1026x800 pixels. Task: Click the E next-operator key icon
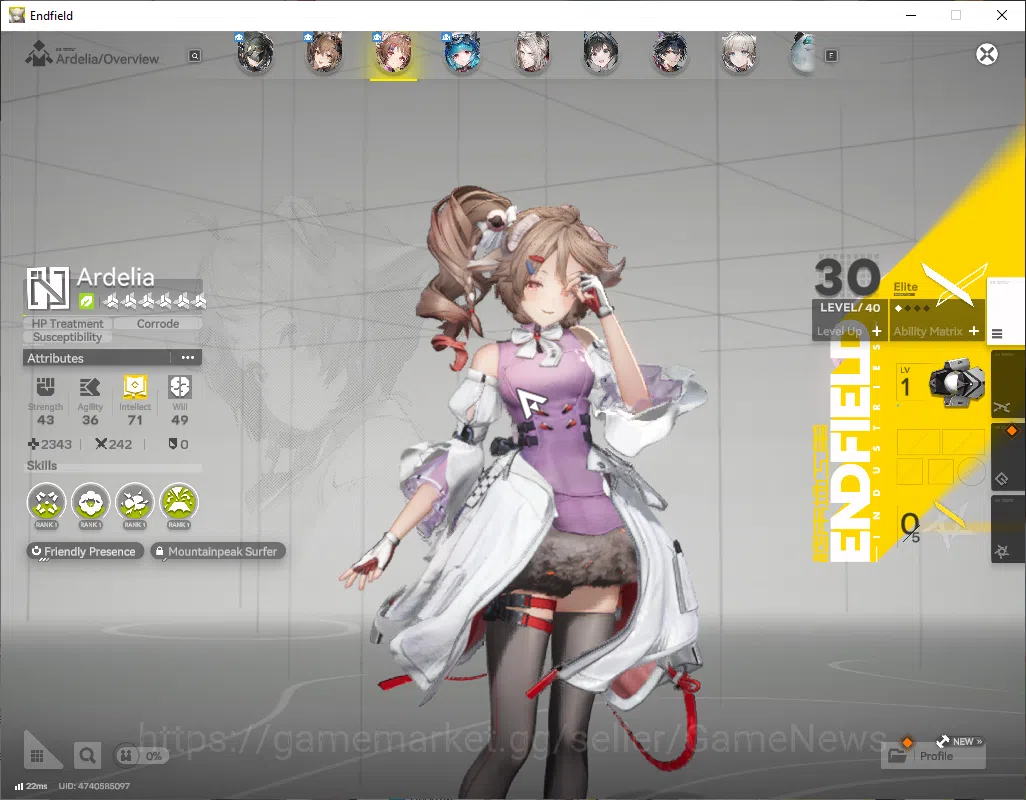coord(831,56)
